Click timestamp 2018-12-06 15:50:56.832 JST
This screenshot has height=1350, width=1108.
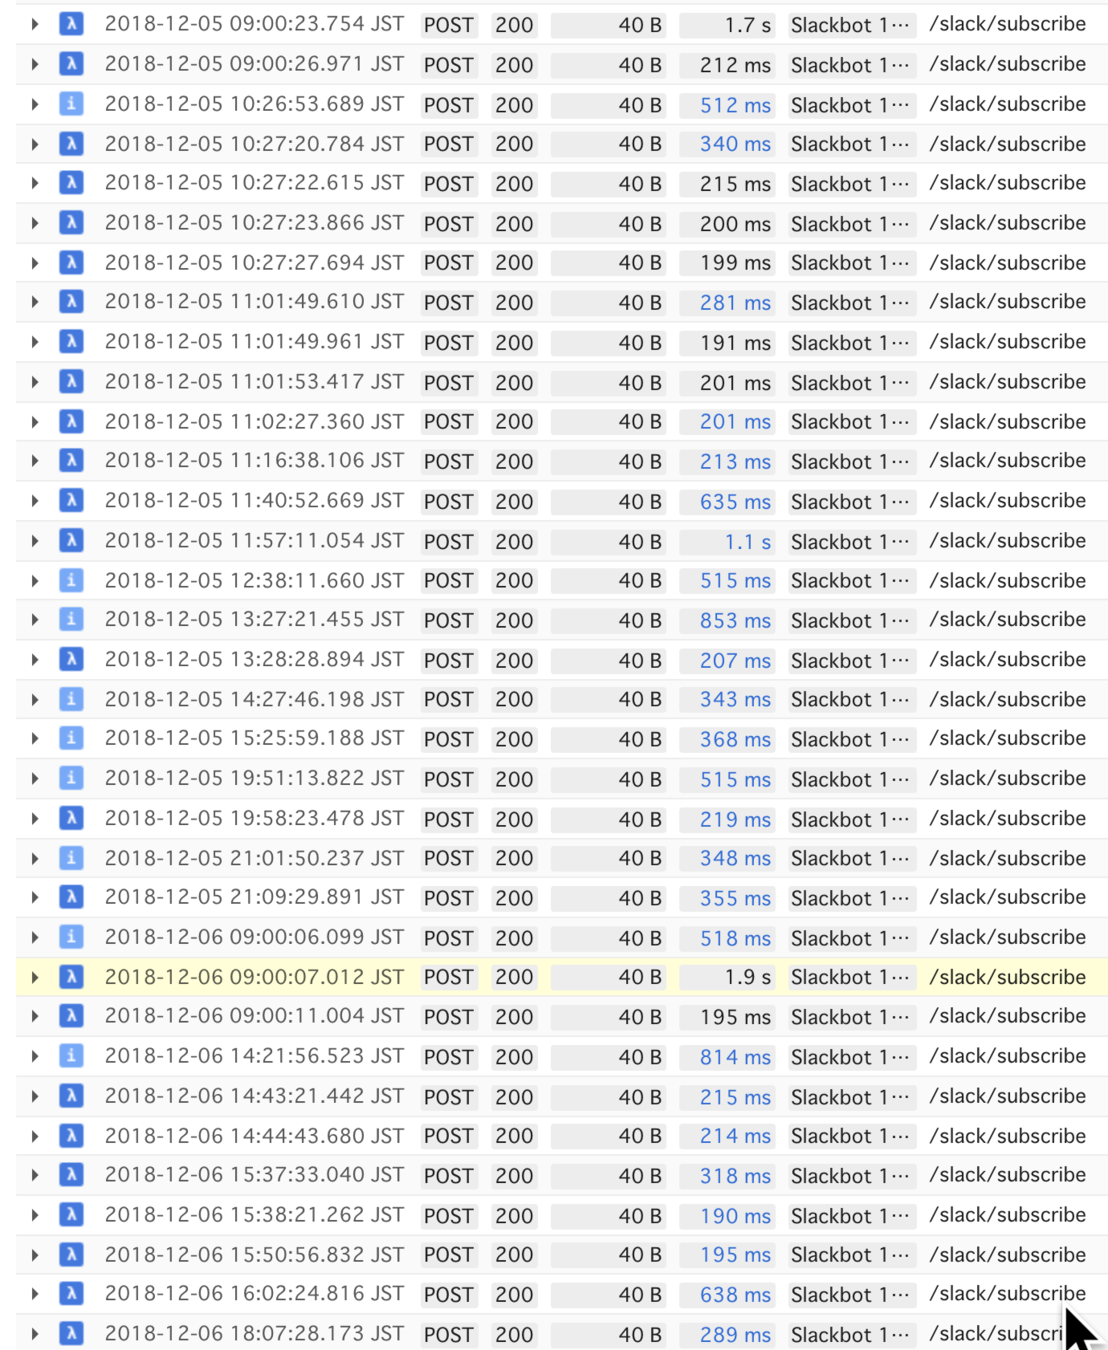(254, 1255)
